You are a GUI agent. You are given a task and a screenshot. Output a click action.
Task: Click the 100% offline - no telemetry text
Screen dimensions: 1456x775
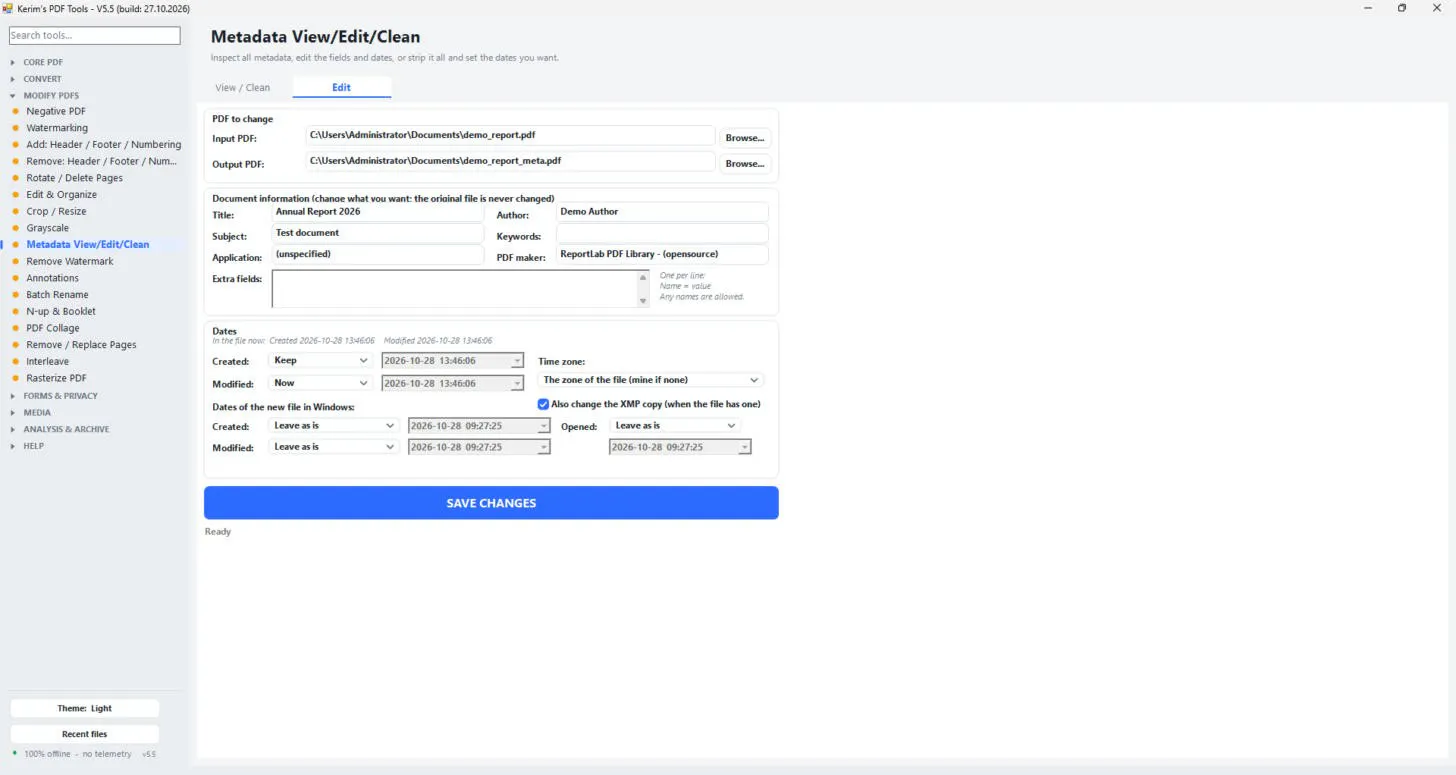[x=78, y=754]
